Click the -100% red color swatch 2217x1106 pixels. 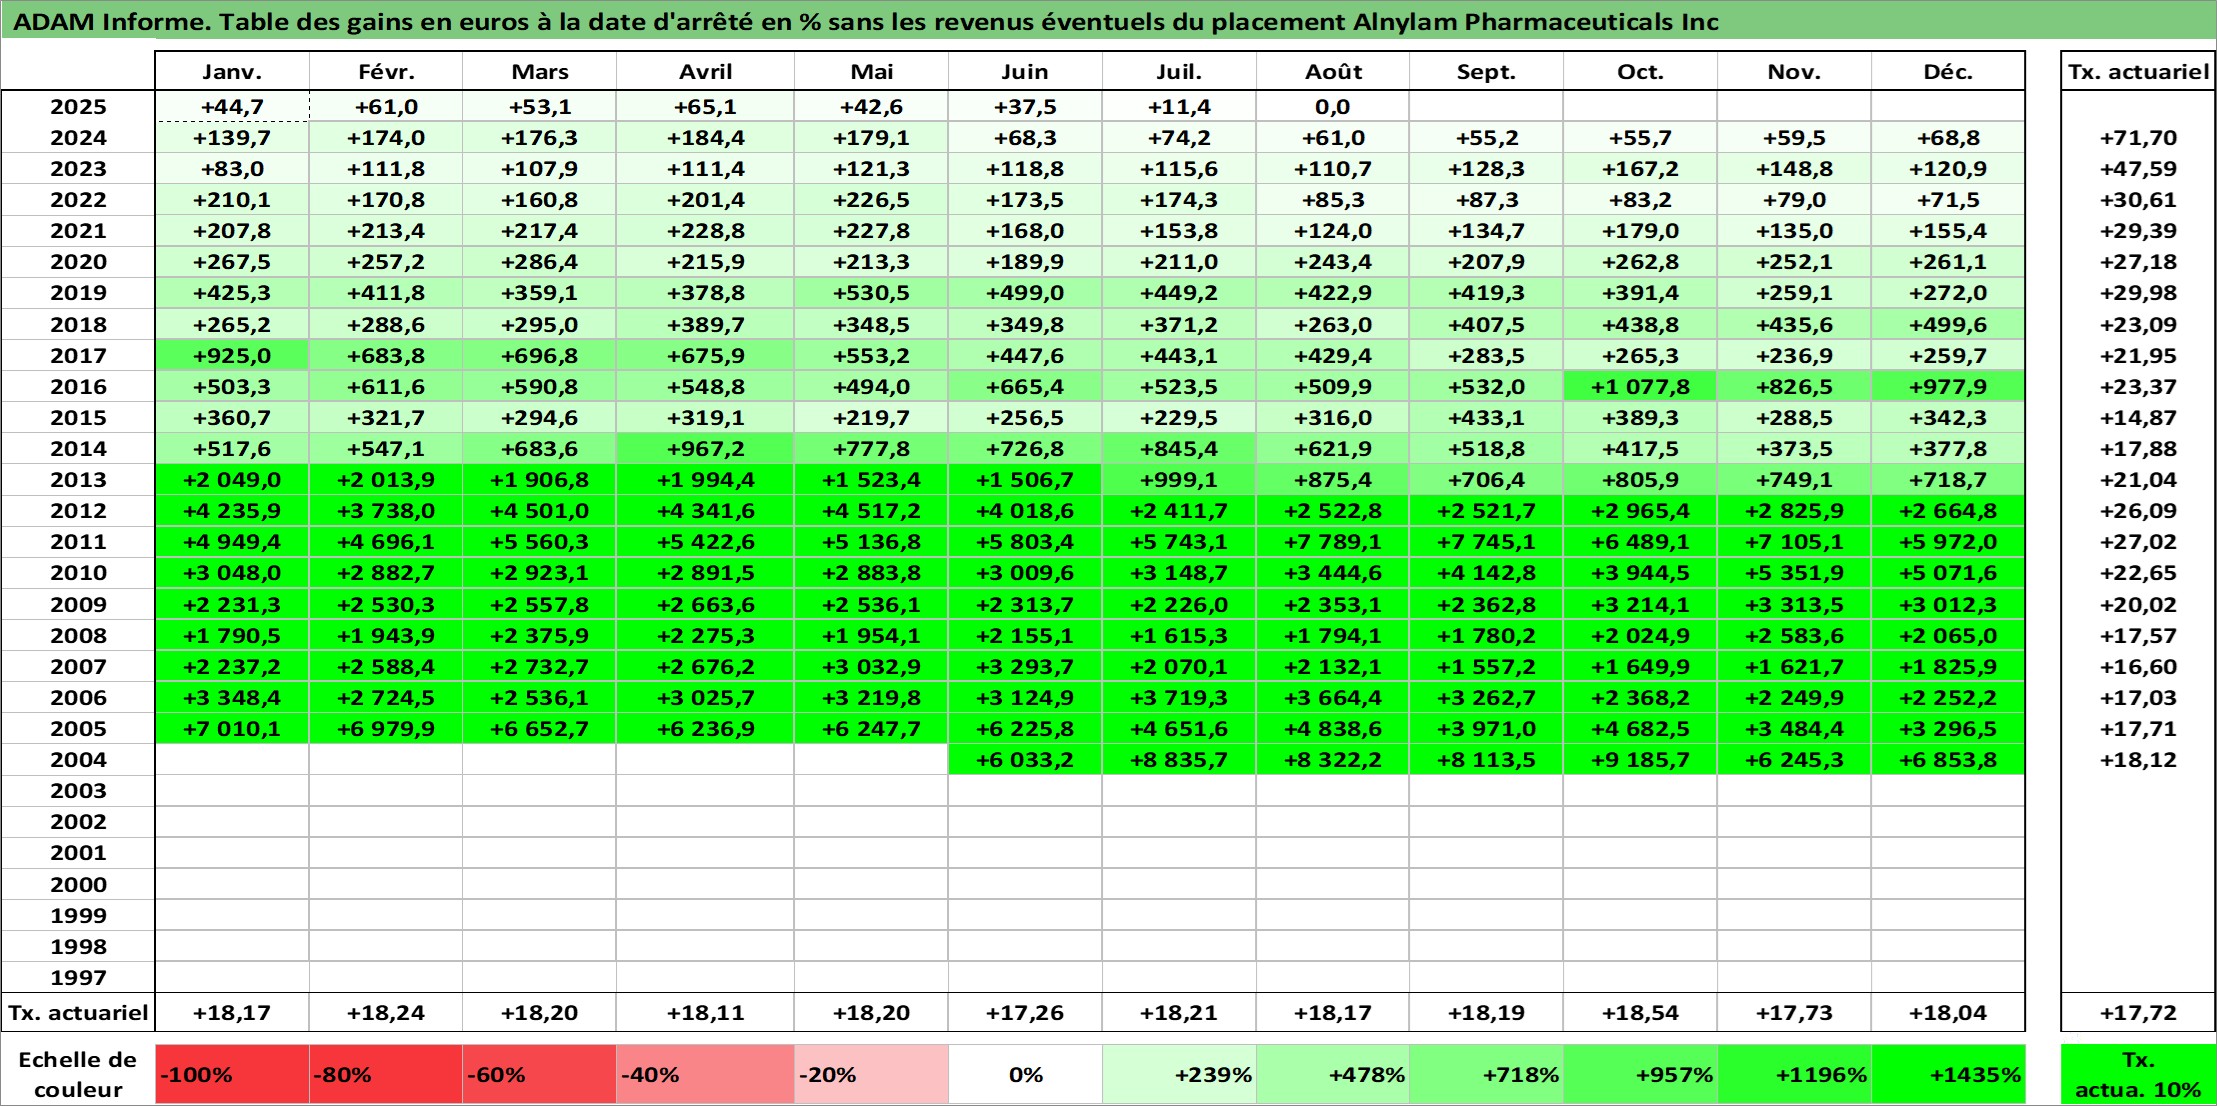point(232,1074)
